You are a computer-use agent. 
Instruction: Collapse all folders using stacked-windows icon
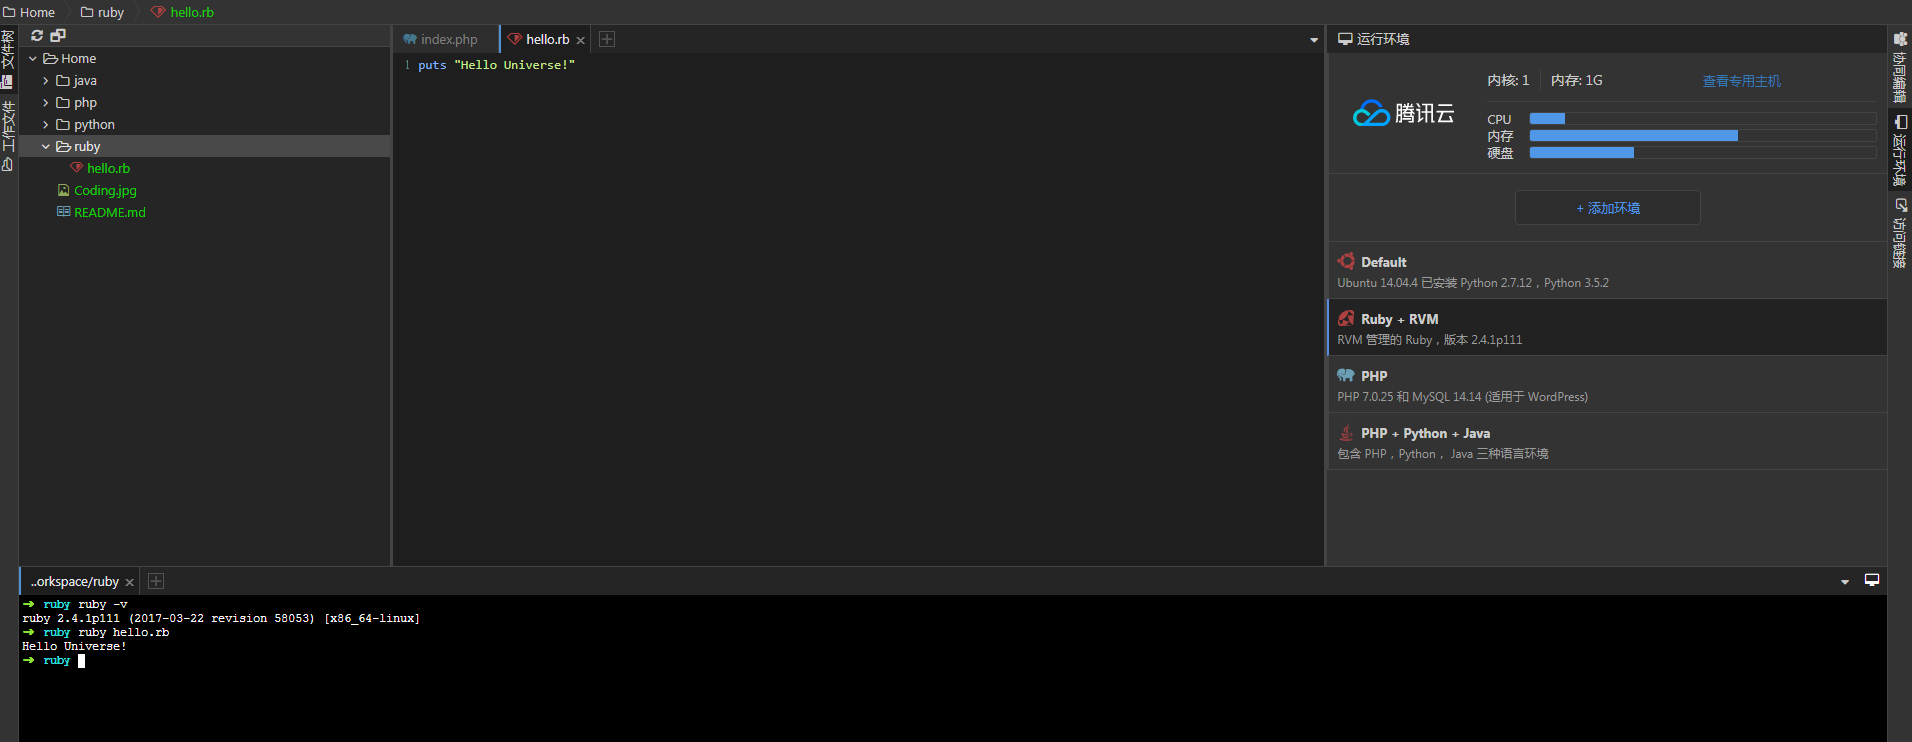(x=58, y=36)
